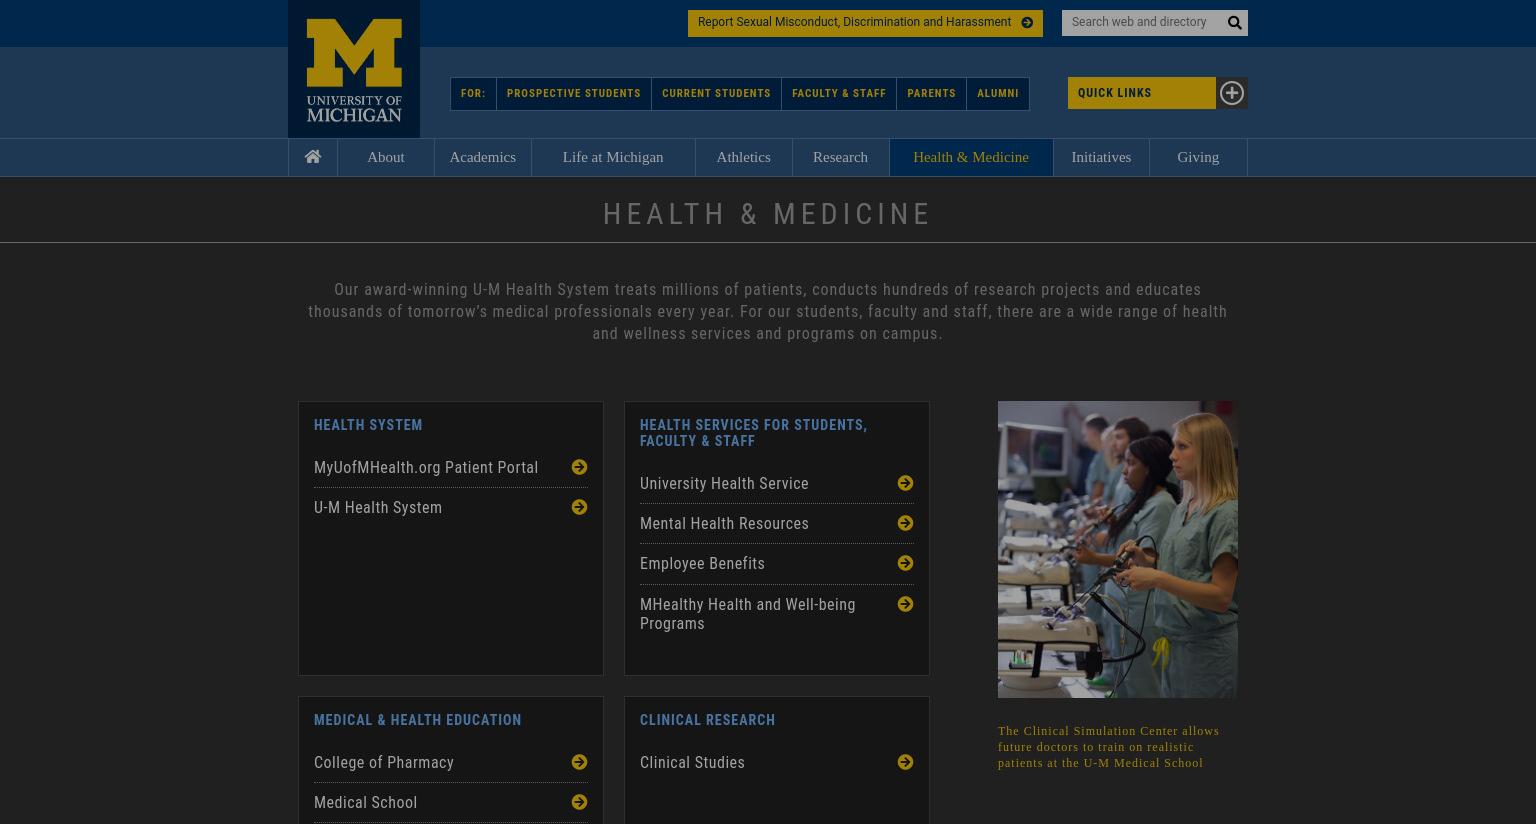1536x824 pixels.
Task: Open the Research menu
Action: click(840, 157)
